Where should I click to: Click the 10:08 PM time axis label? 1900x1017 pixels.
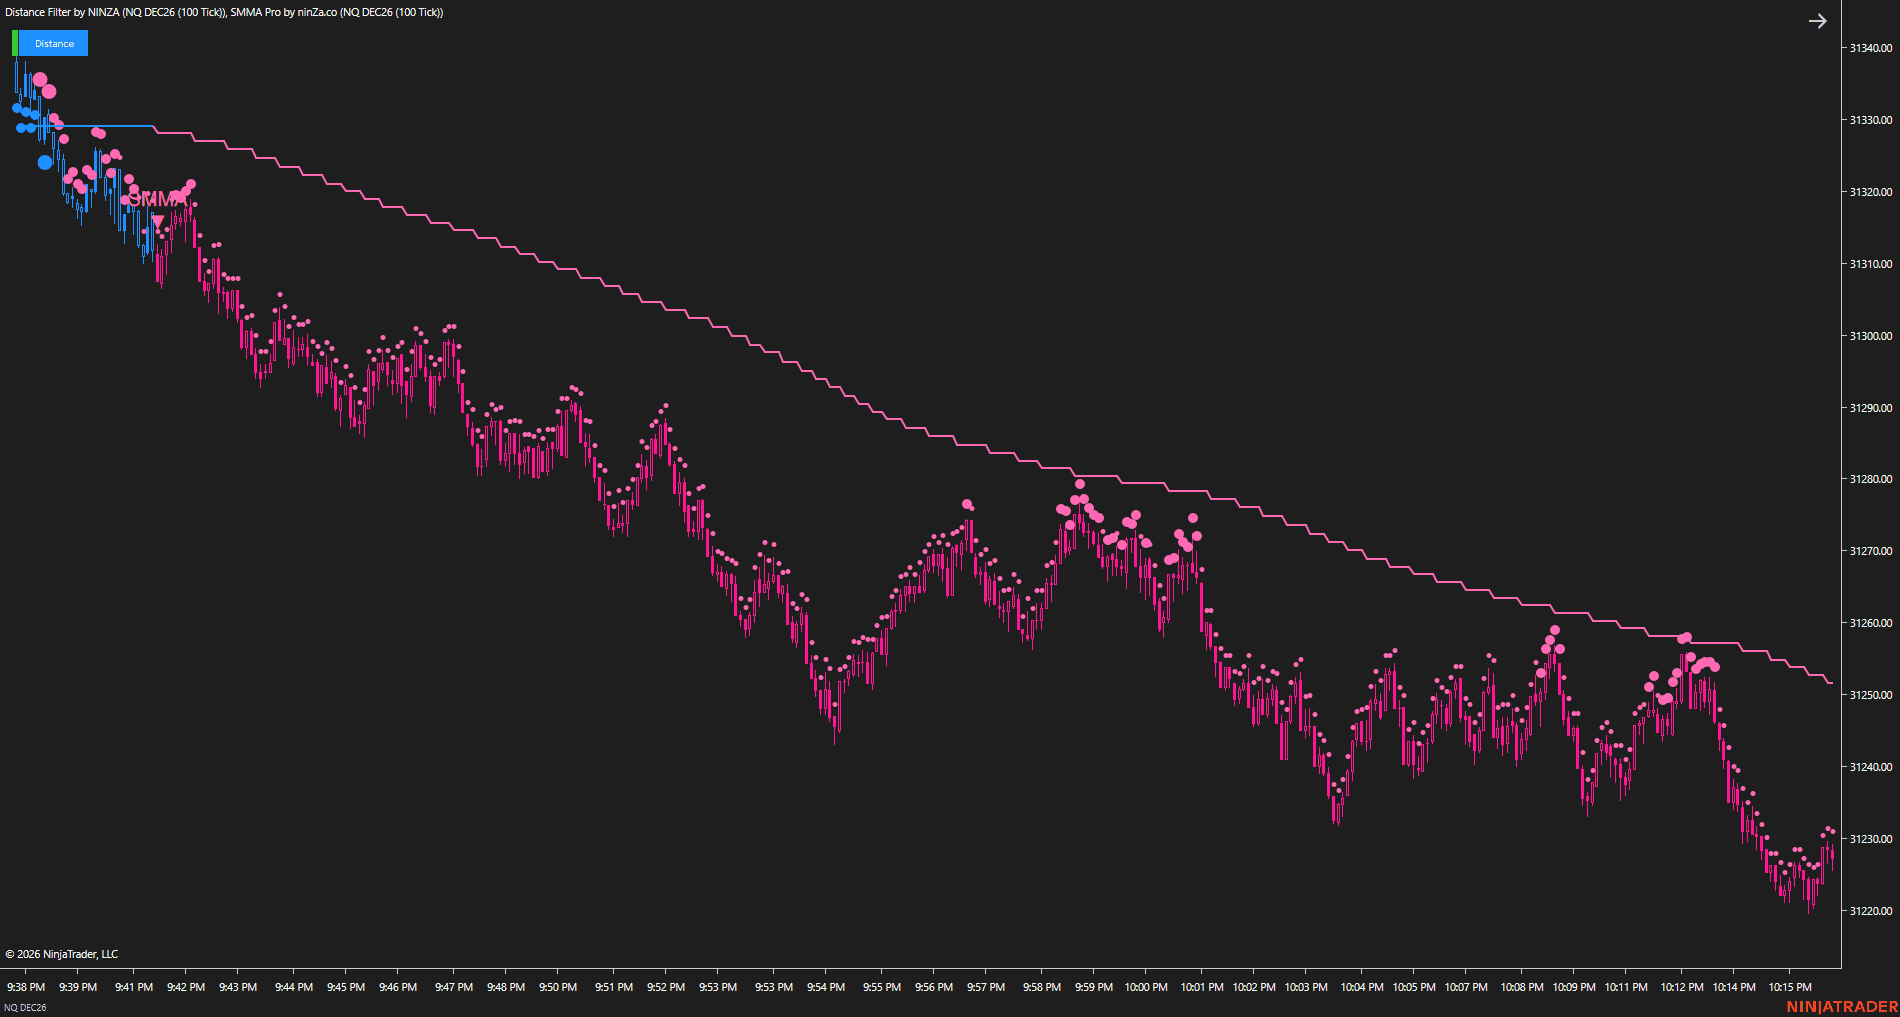1522,987
